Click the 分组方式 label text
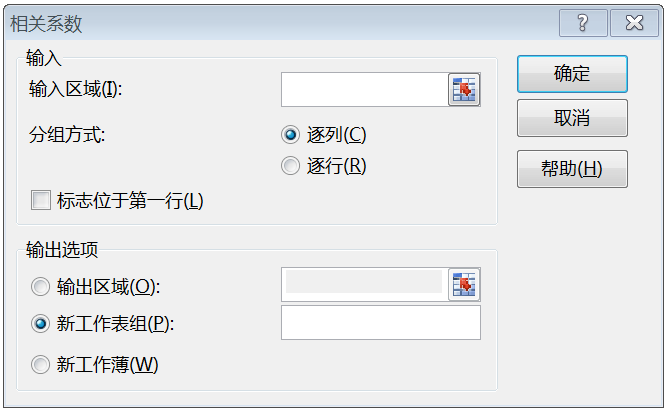Image resolution: width=668 pixels, height=410 pixels. point(67,135)
